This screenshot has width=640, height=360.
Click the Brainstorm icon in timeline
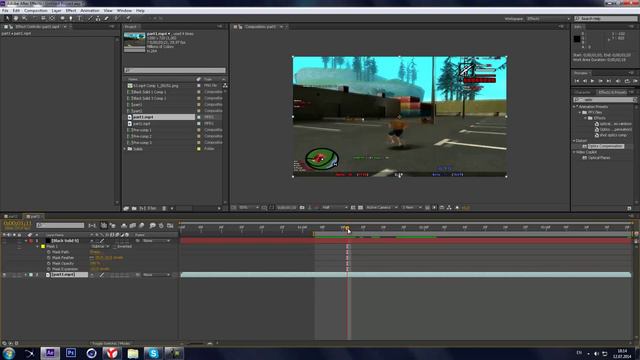[x=152, y=225]
